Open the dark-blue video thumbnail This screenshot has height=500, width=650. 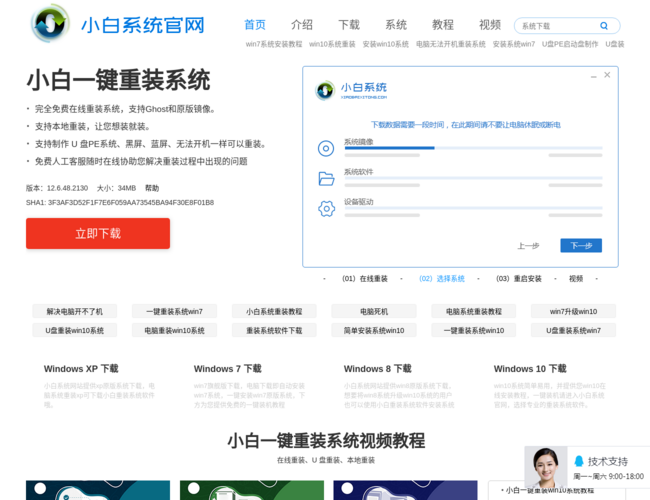(x=405, y=490)
